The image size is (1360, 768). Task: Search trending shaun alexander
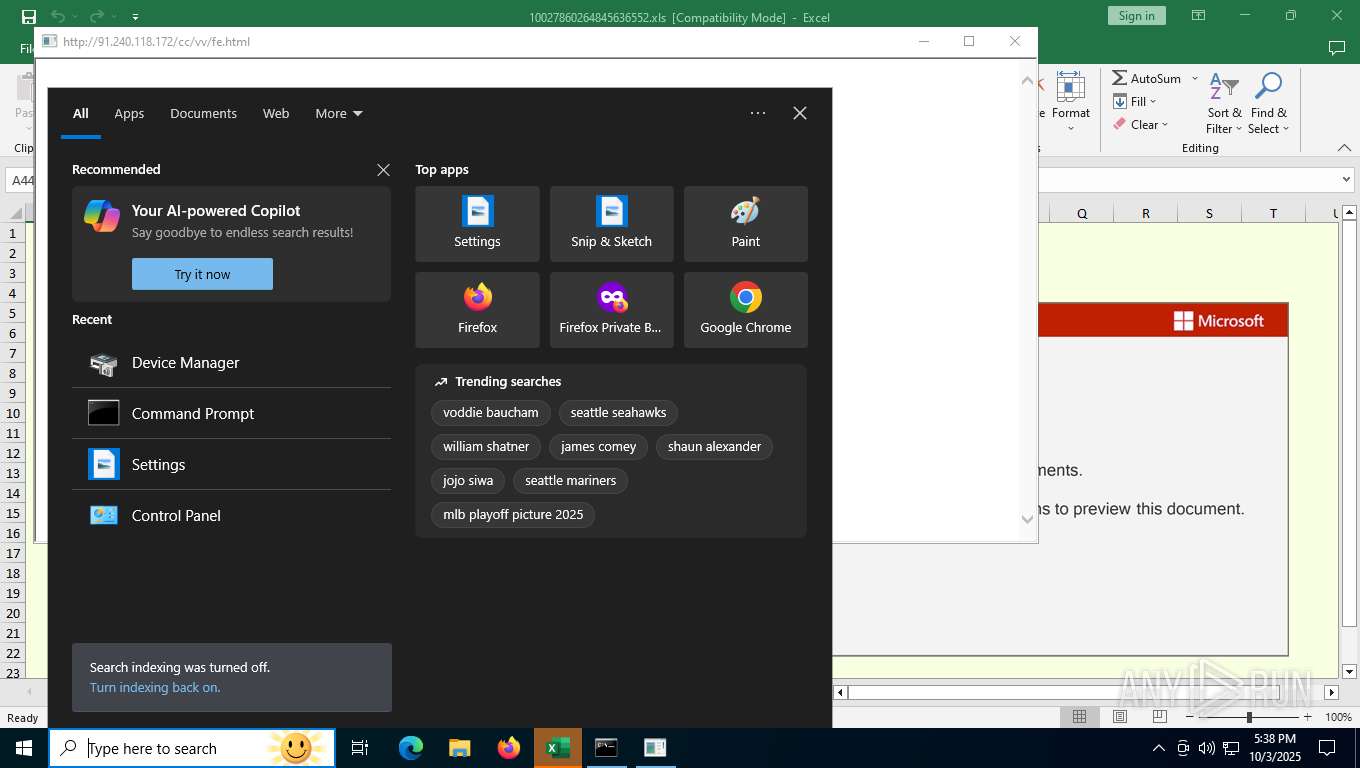(x=714, y=446)
